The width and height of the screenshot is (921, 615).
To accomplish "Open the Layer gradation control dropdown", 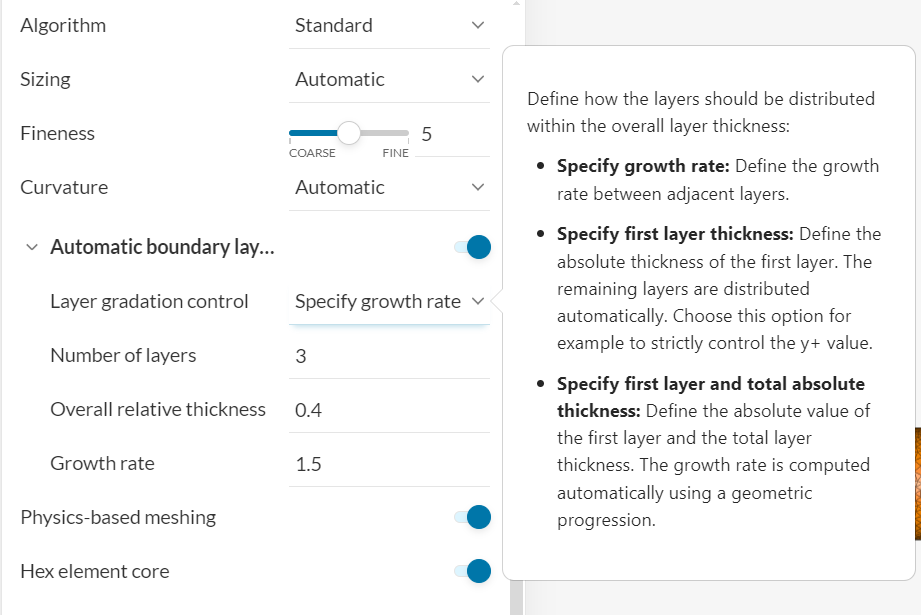I will click(389, 302).
